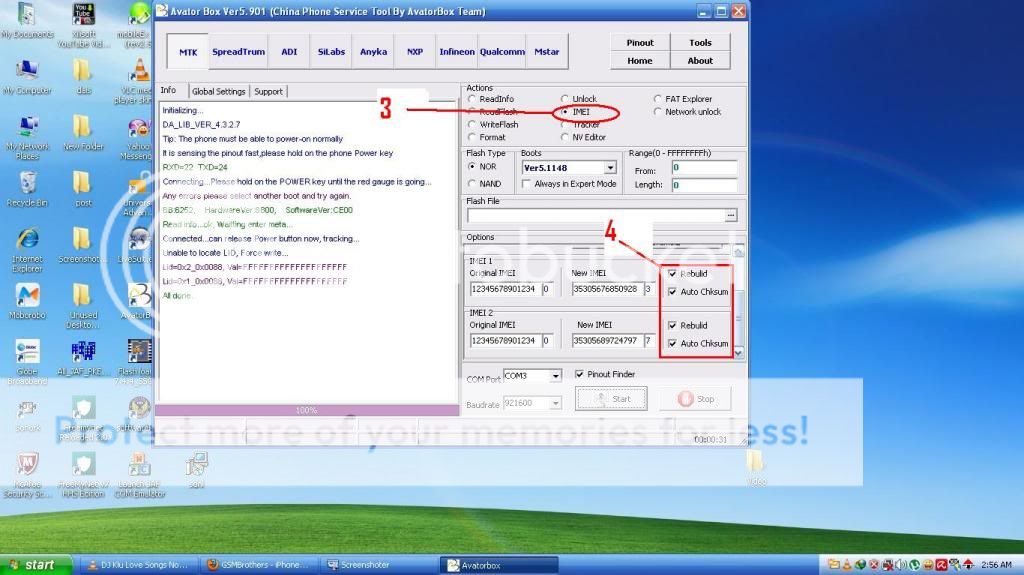Switch to the SiLabs tab
The image size is (1024, 575).
point(331,52)
